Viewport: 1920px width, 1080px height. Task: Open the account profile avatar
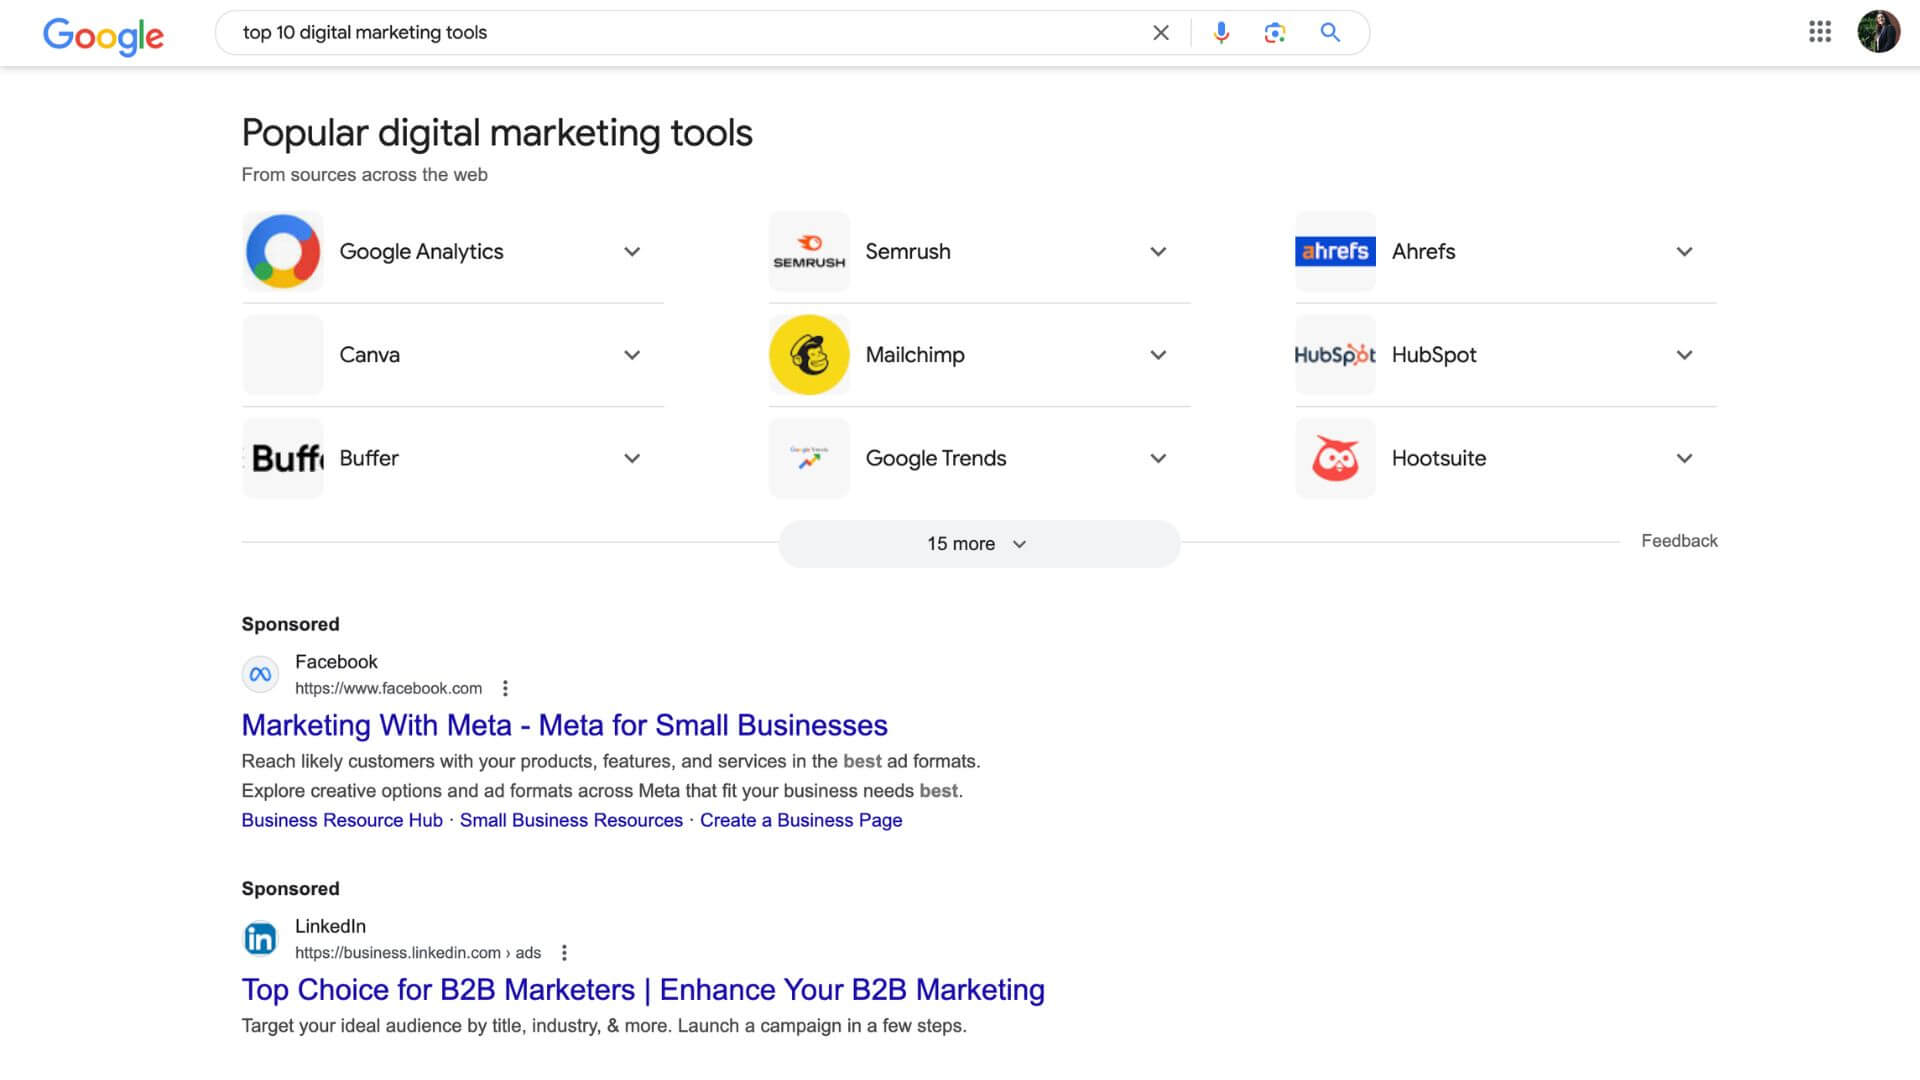(1879, 32)
